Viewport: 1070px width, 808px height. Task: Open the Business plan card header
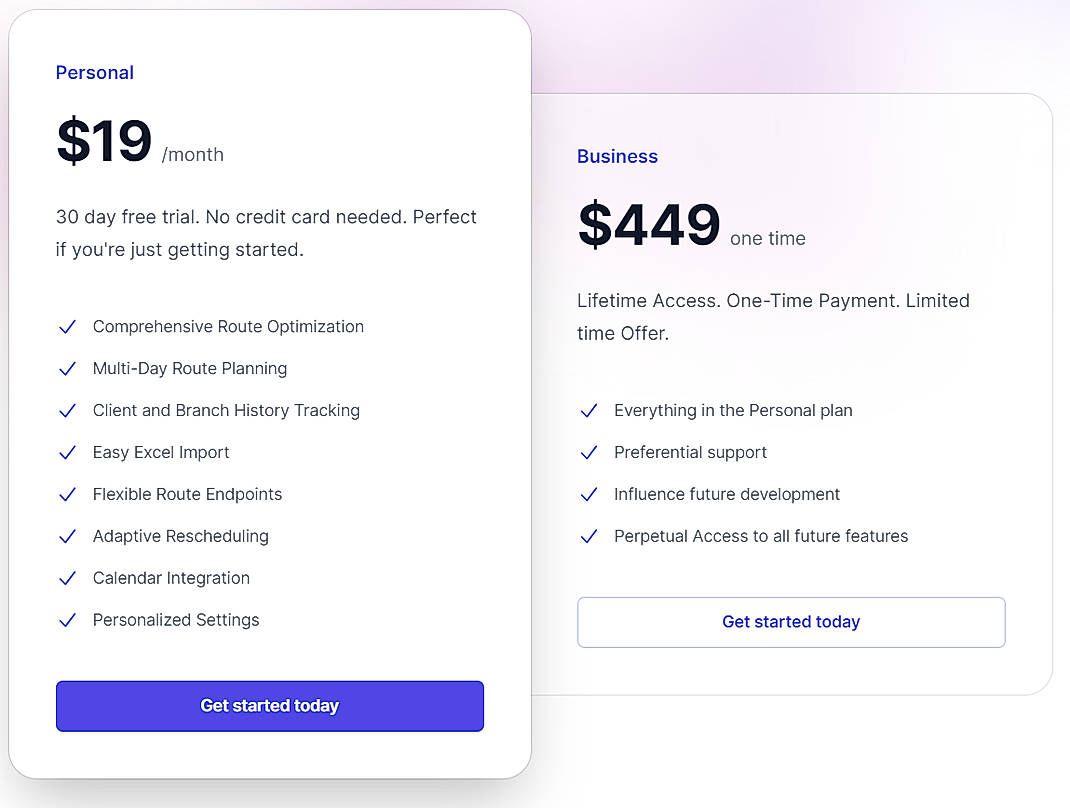click(617, 156)
